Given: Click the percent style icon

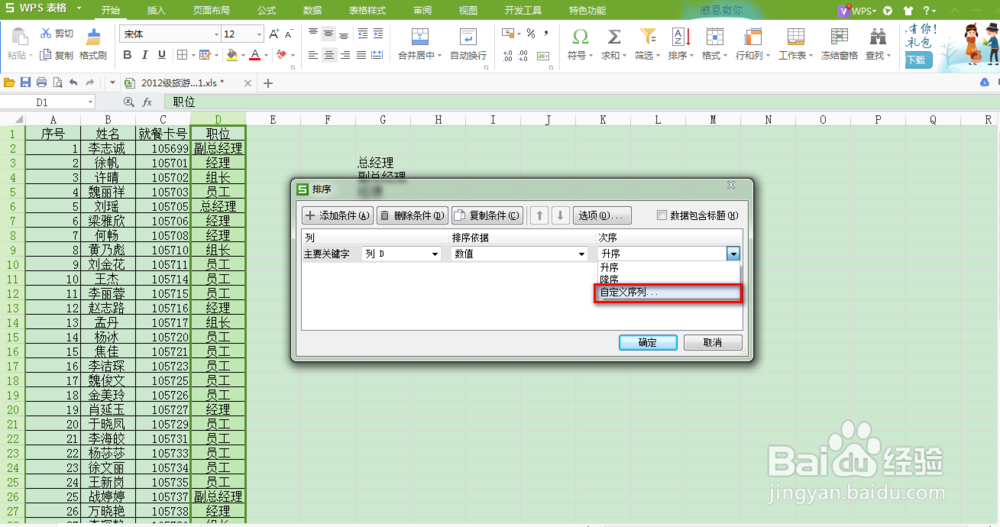Looking at the screenshot, I should (x=531, y=33).
